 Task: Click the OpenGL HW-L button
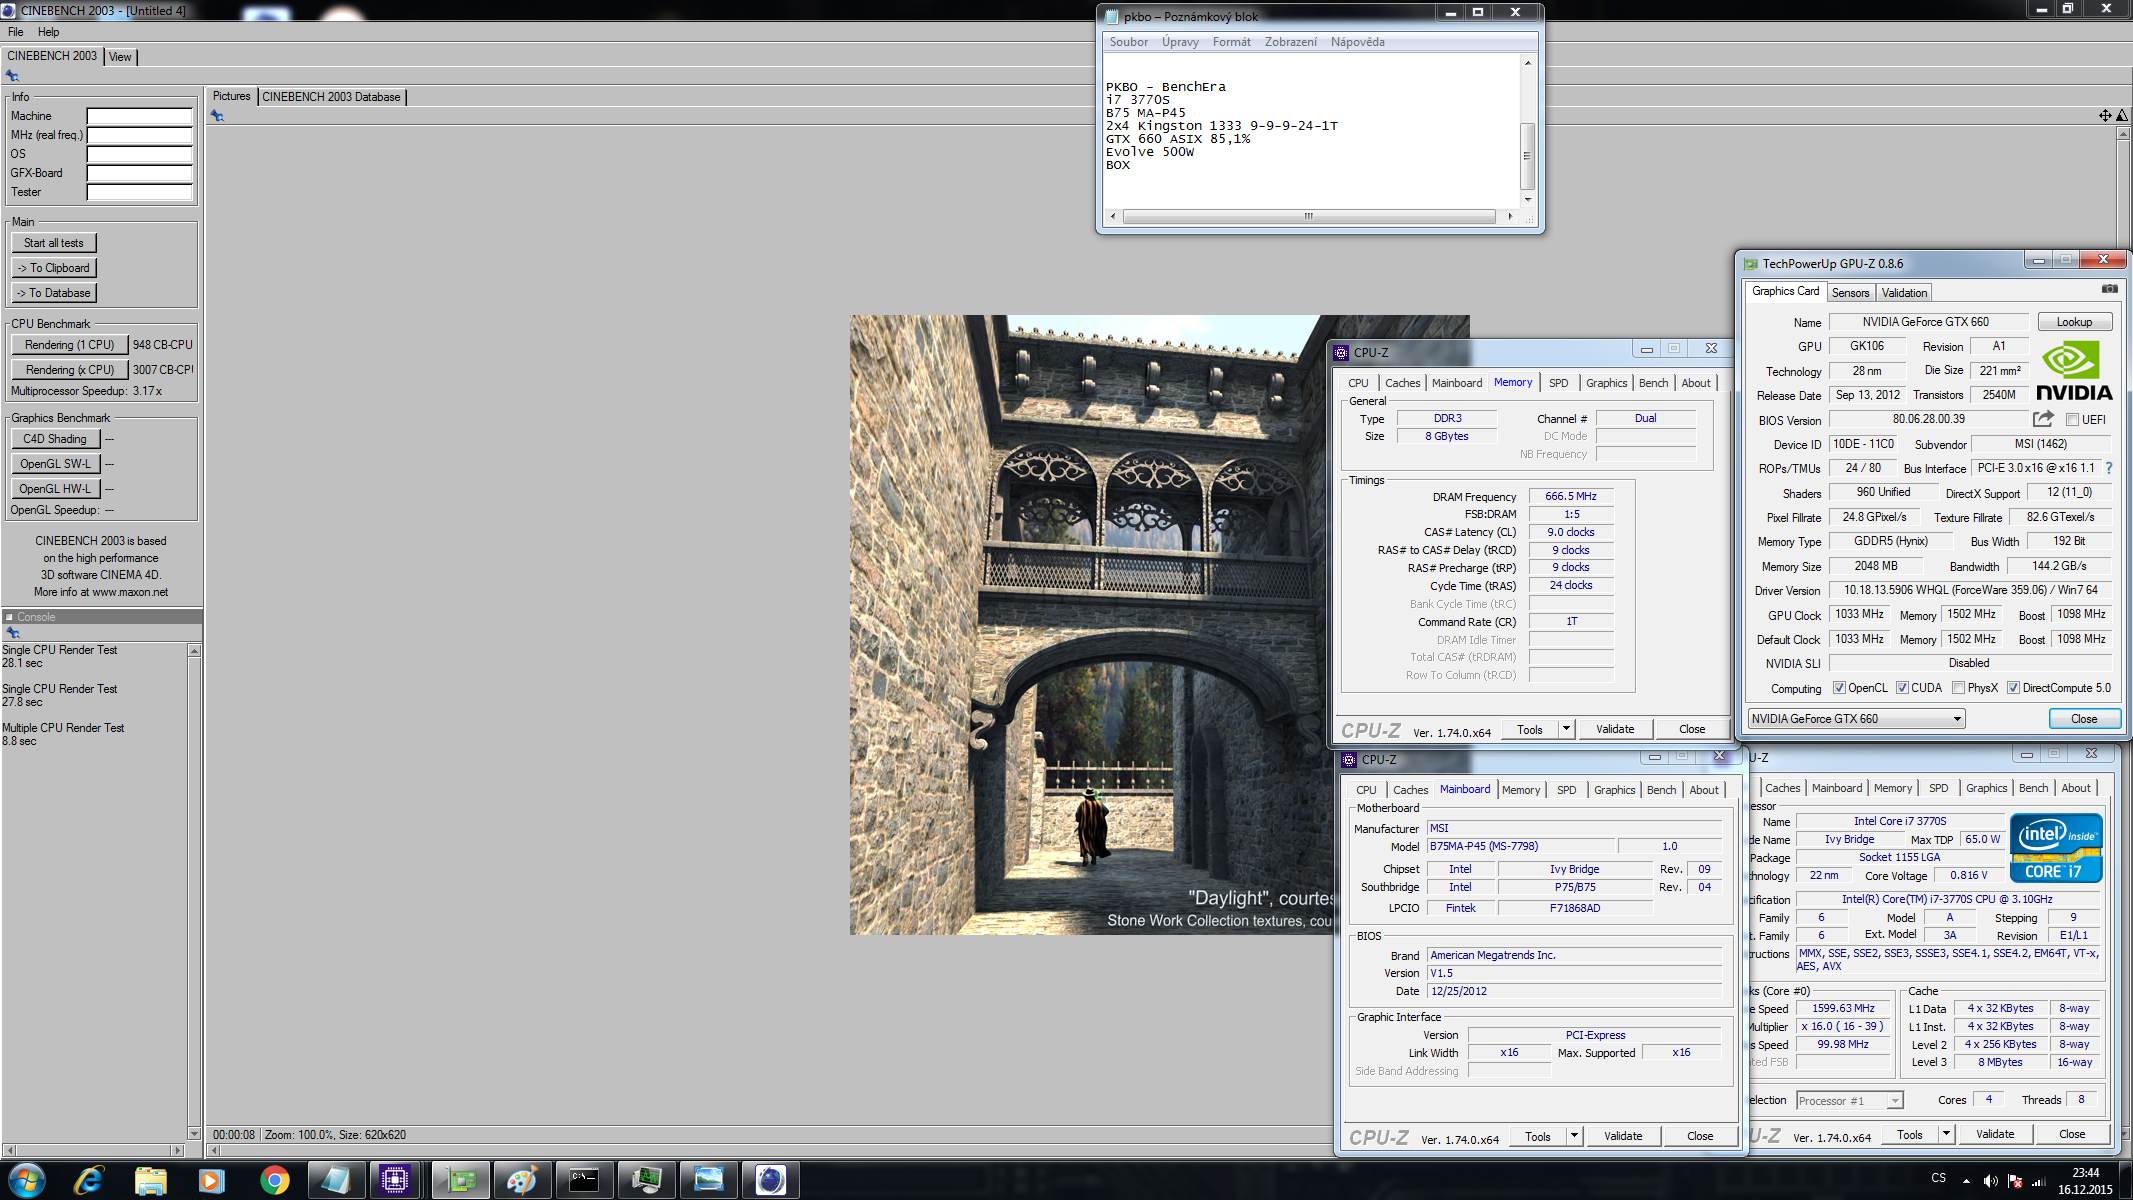click(55, 489)
